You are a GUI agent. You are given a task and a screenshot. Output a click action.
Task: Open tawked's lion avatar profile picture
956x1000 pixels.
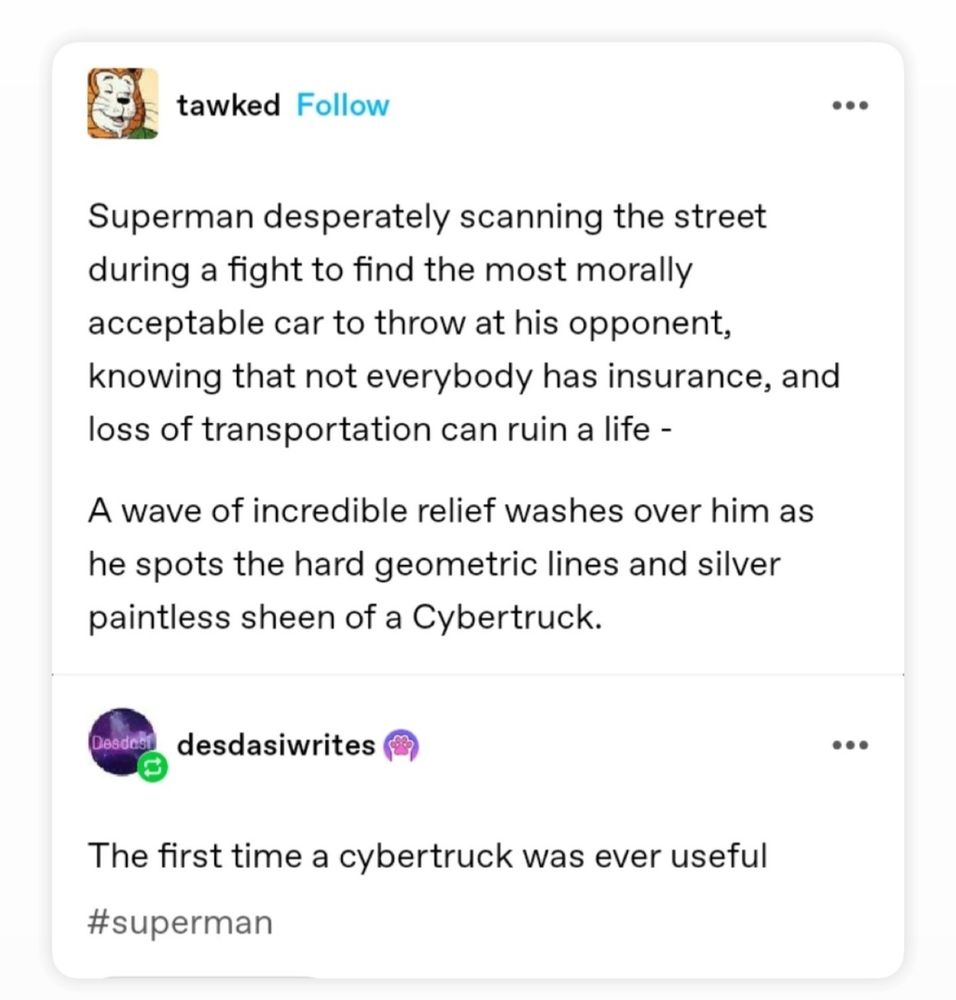click(122, 104)
